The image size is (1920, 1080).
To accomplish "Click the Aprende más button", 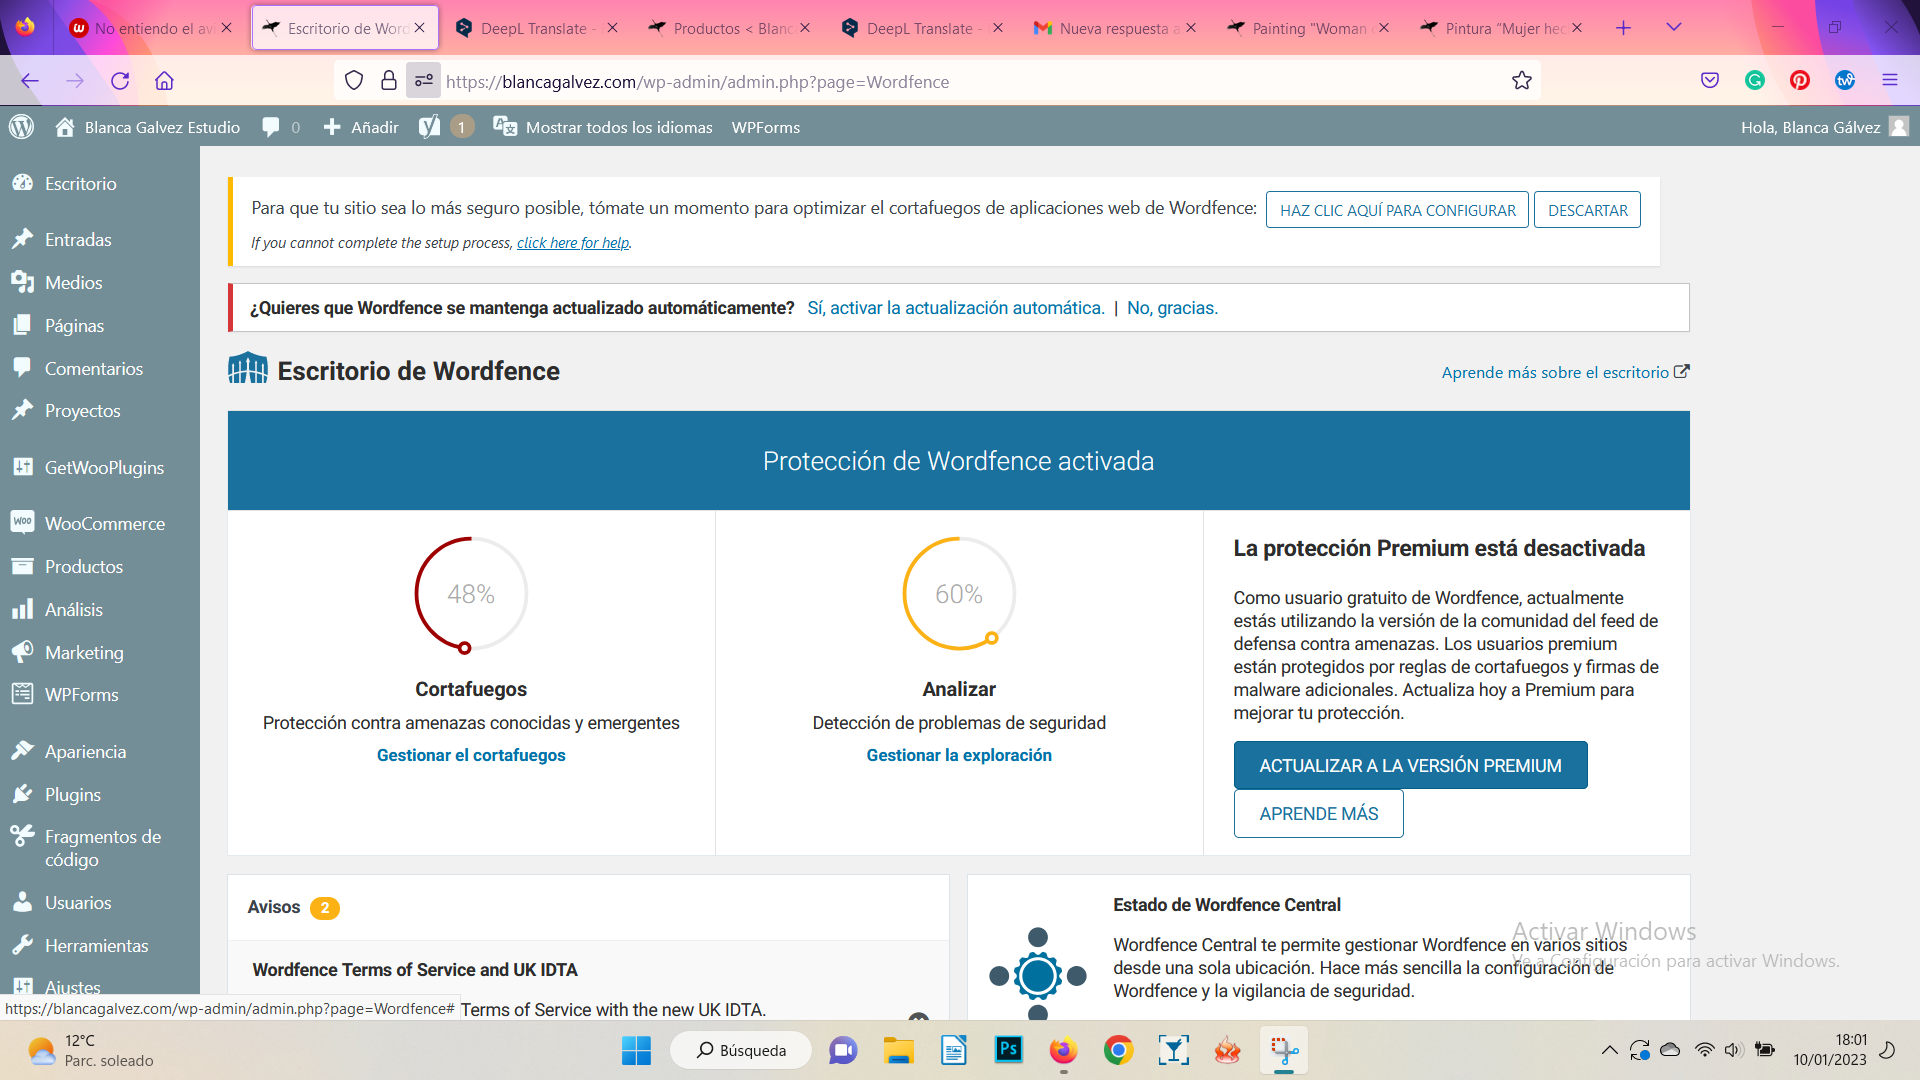I will click(1318, 814).
